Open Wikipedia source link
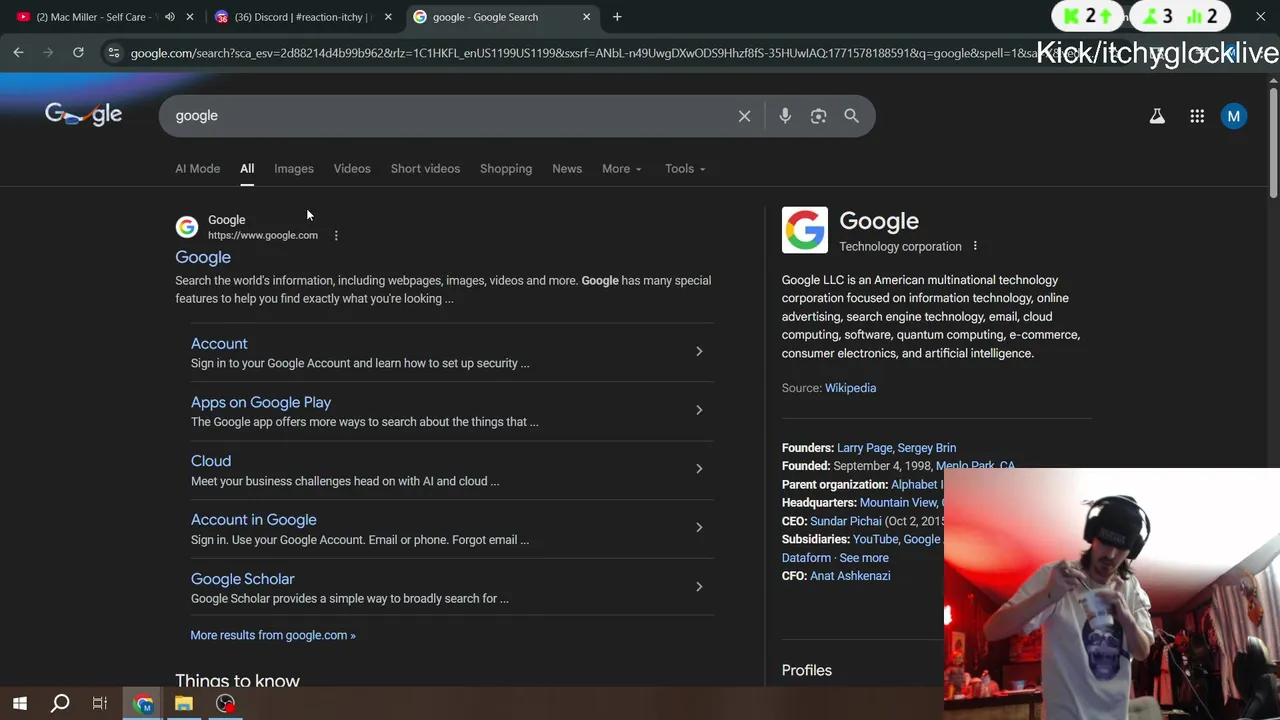 850,388
